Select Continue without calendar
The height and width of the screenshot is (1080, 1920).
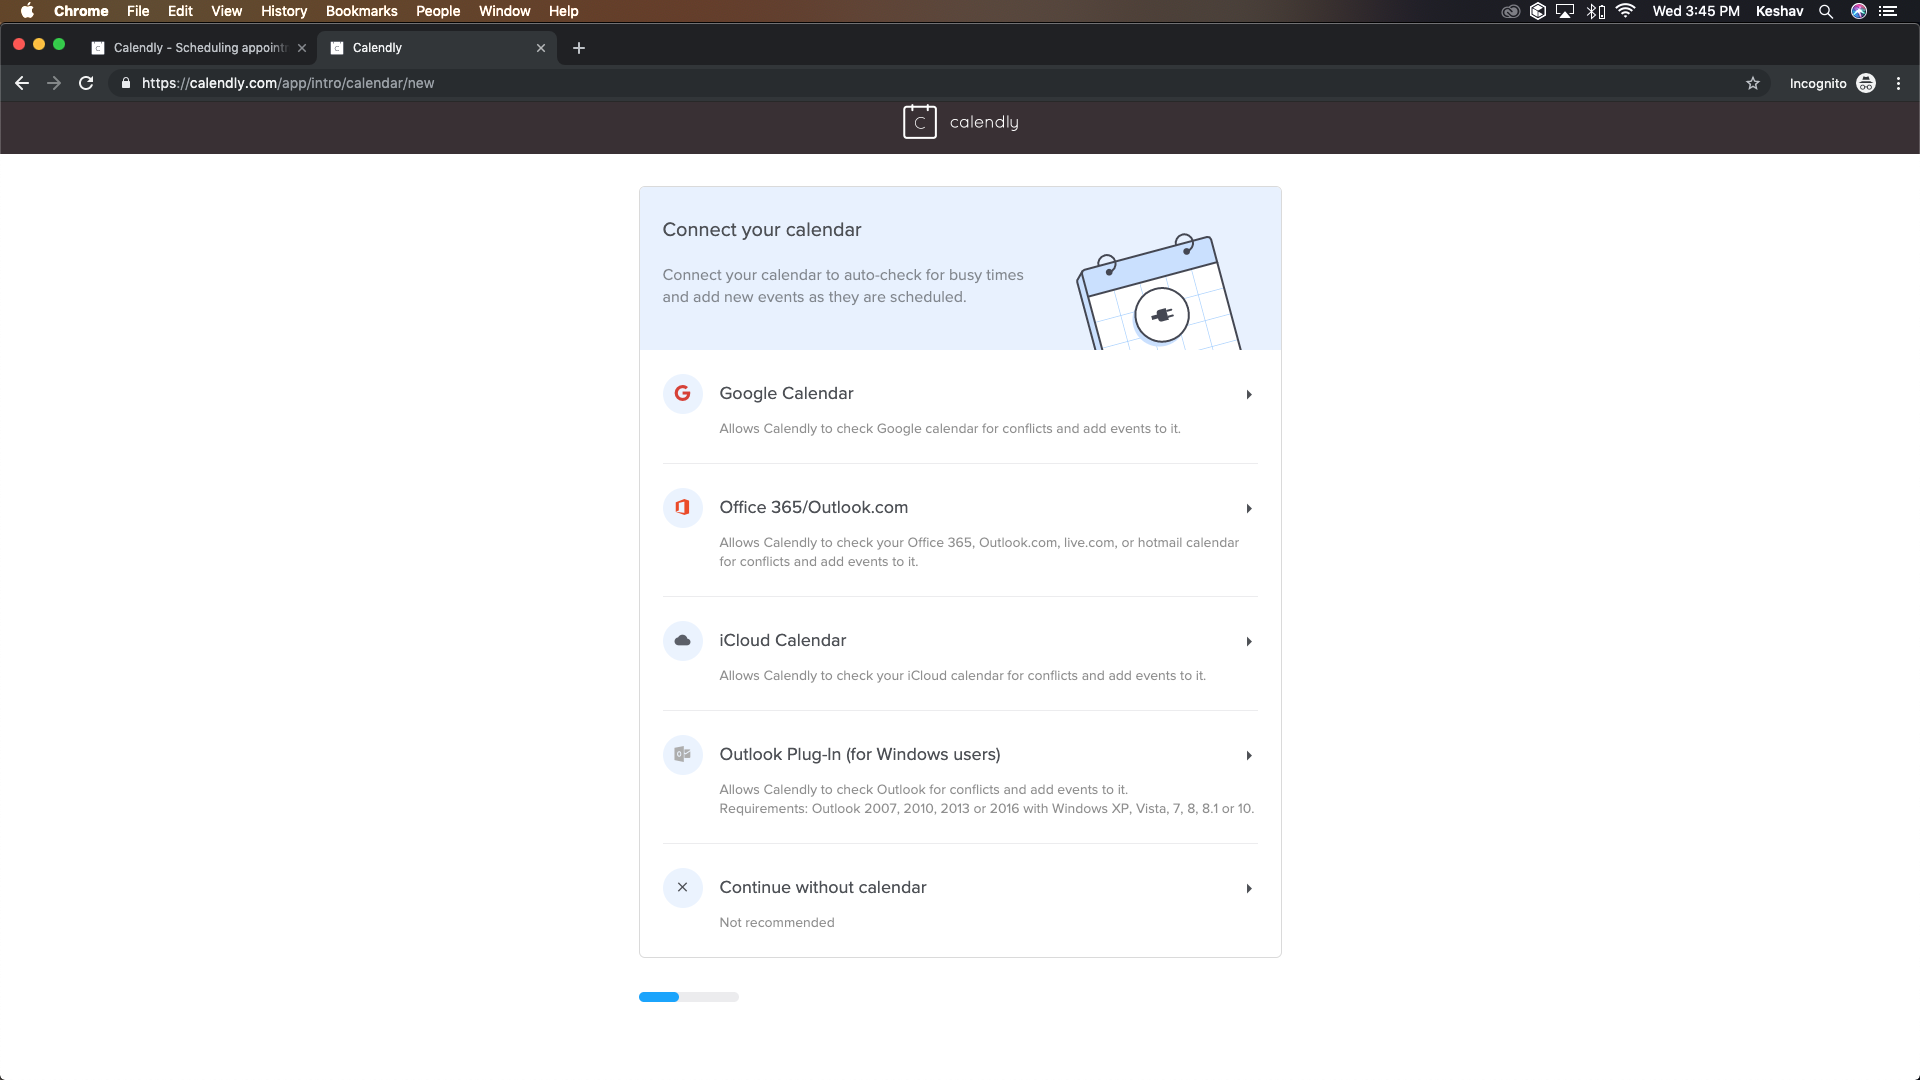point(960,901)
